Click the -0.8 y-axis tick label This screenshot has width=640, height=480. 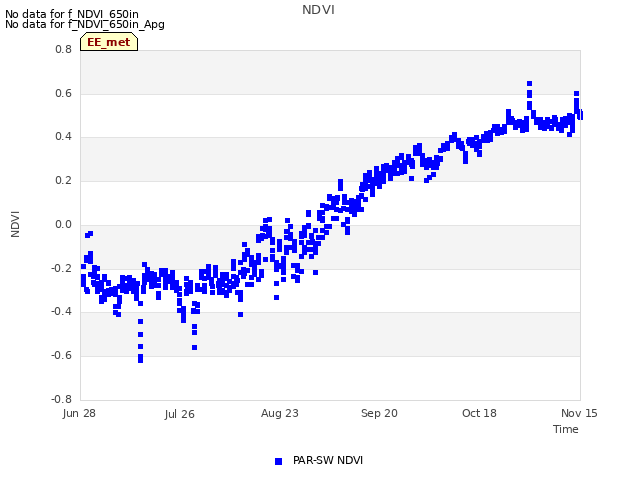click(x=61, y=399)
